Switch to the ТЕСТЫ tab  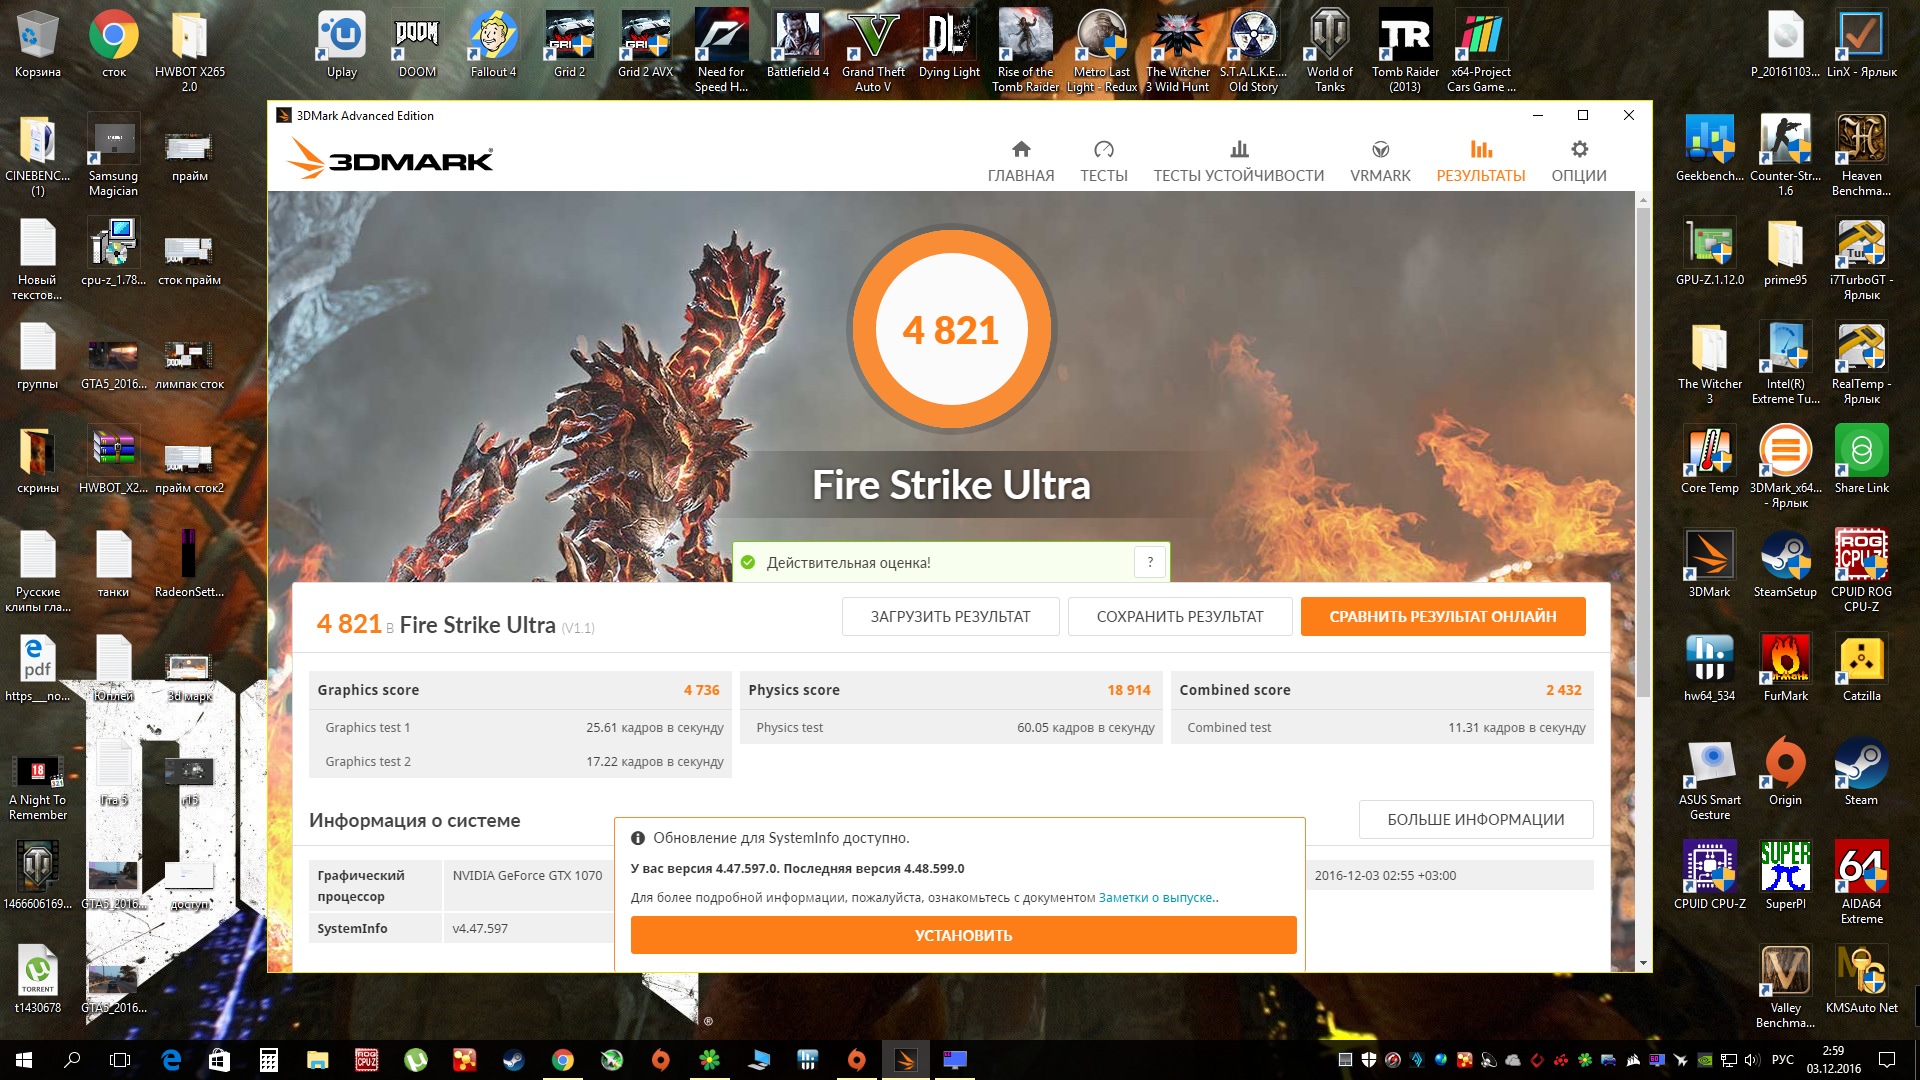point(1103,161)
